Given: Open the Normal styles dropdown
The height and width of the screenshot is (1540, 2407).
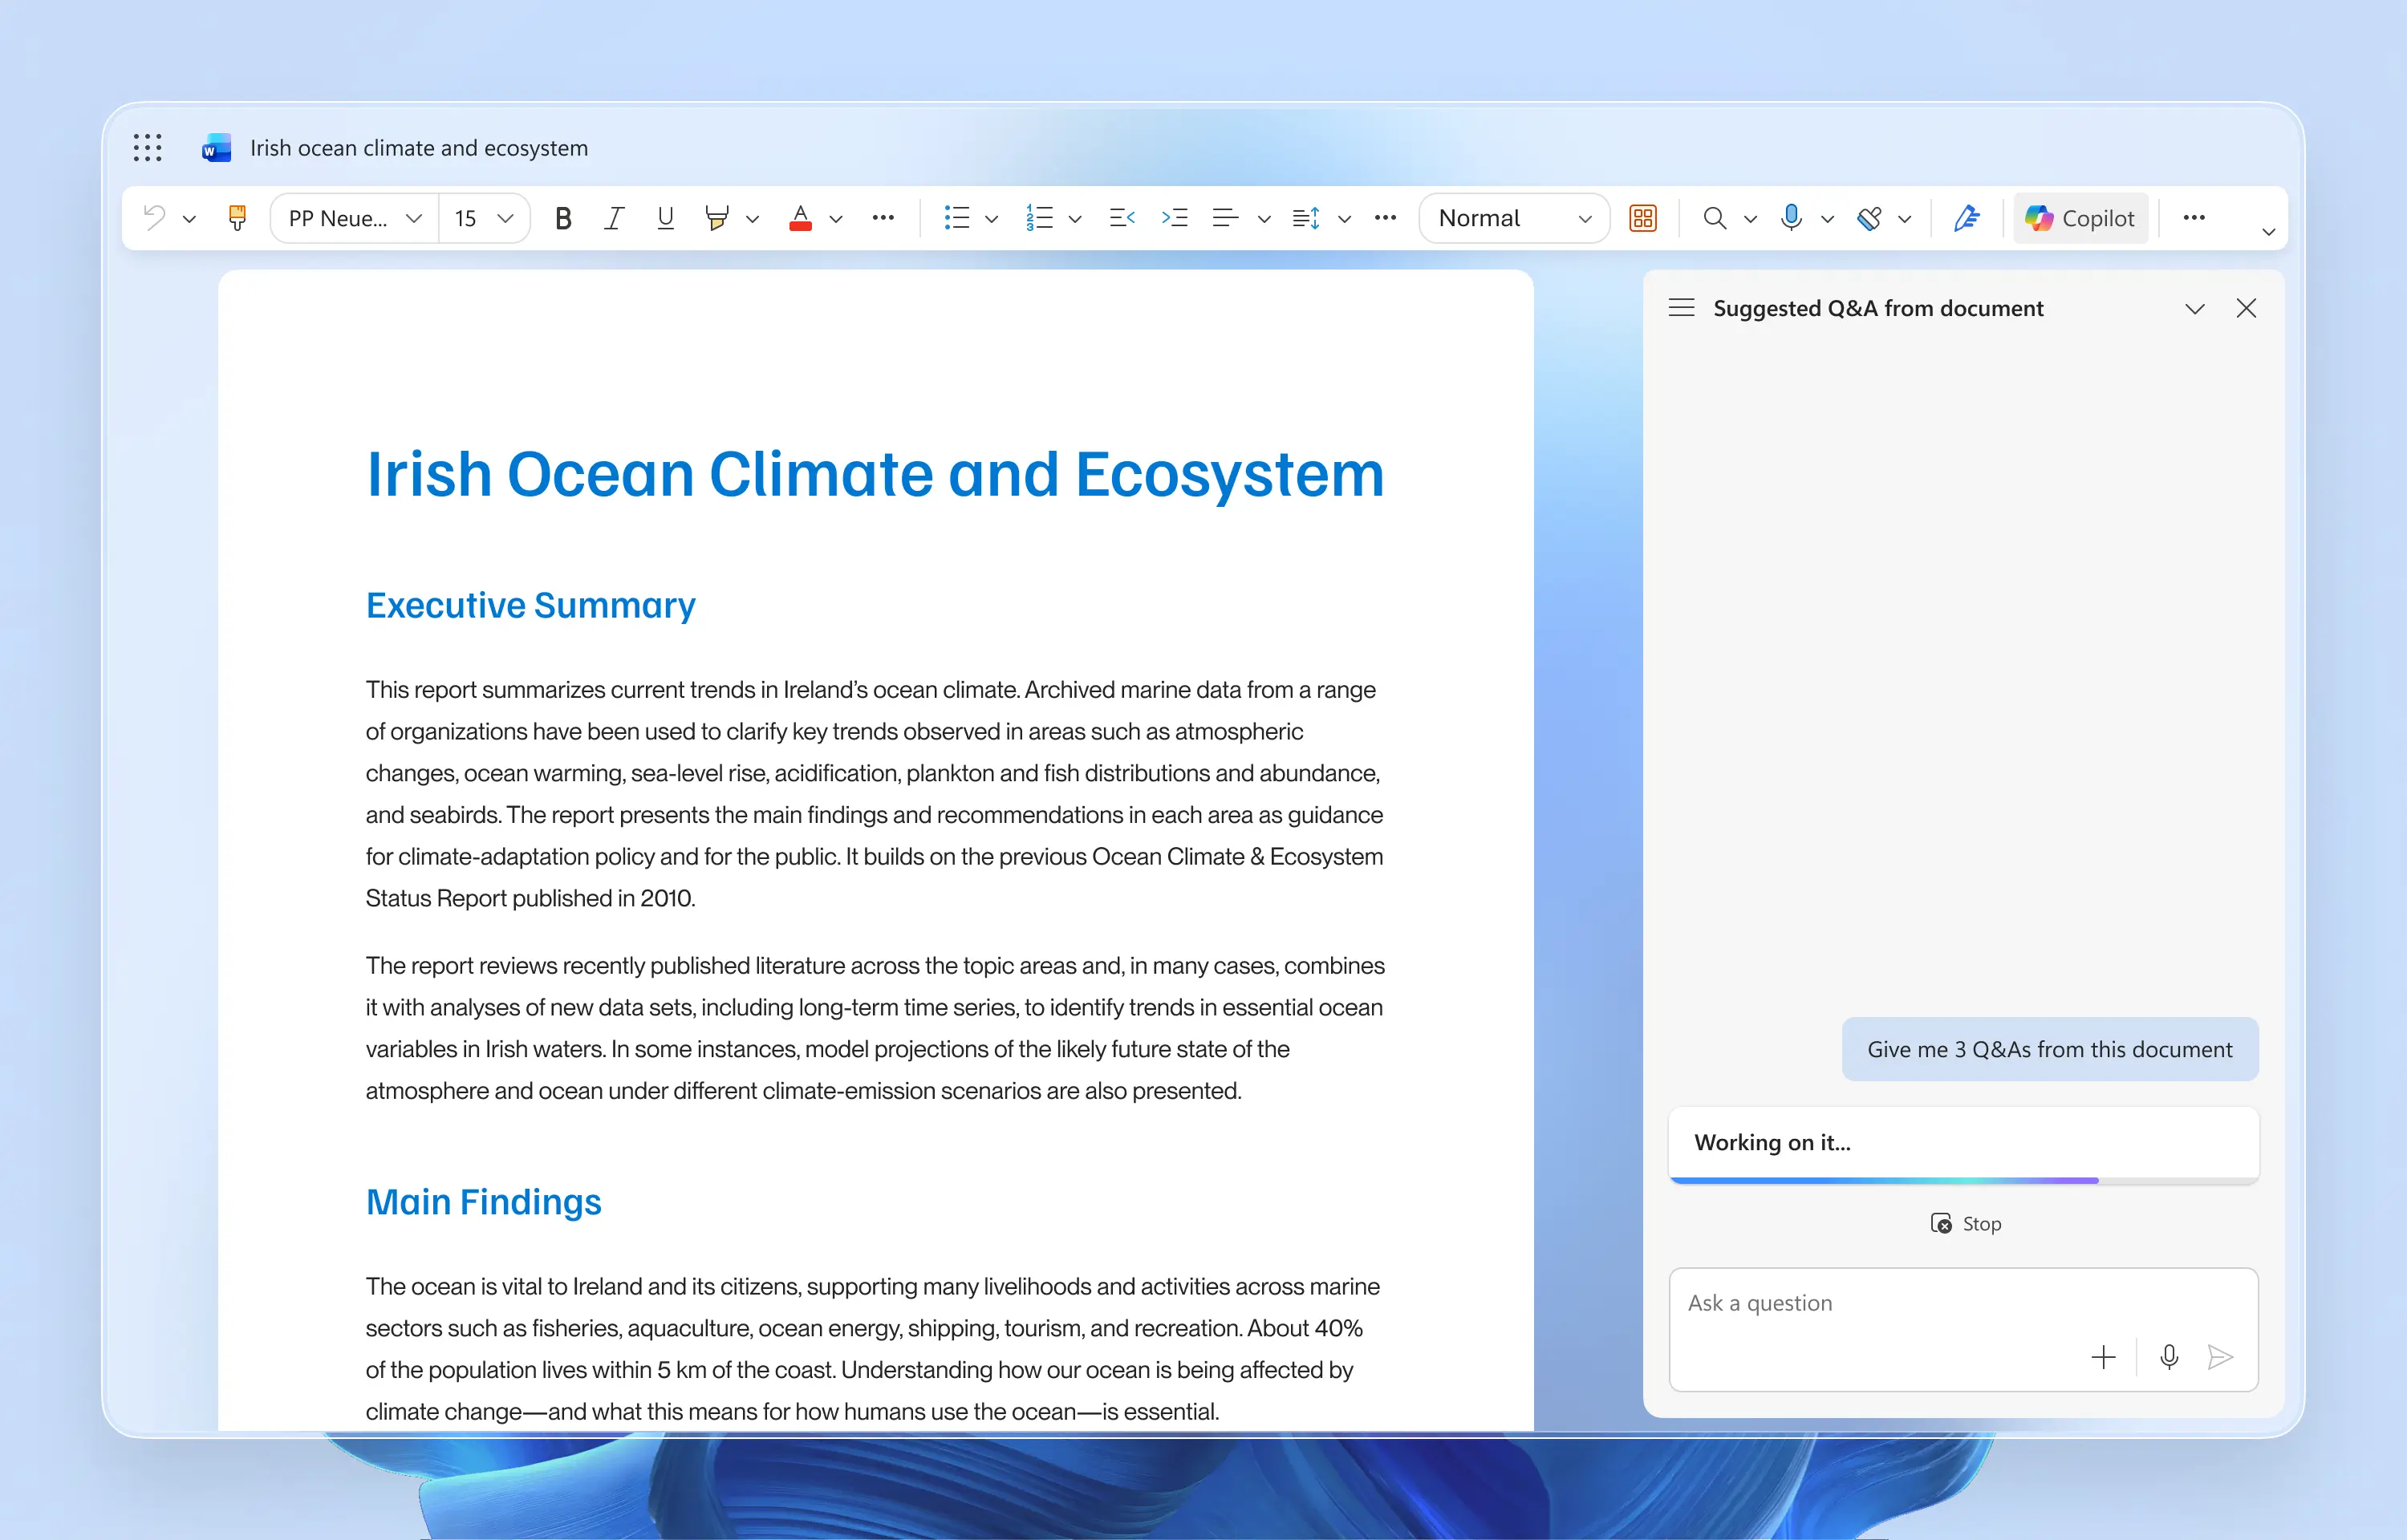Looking at the screenshot, I should point(1513,218).
